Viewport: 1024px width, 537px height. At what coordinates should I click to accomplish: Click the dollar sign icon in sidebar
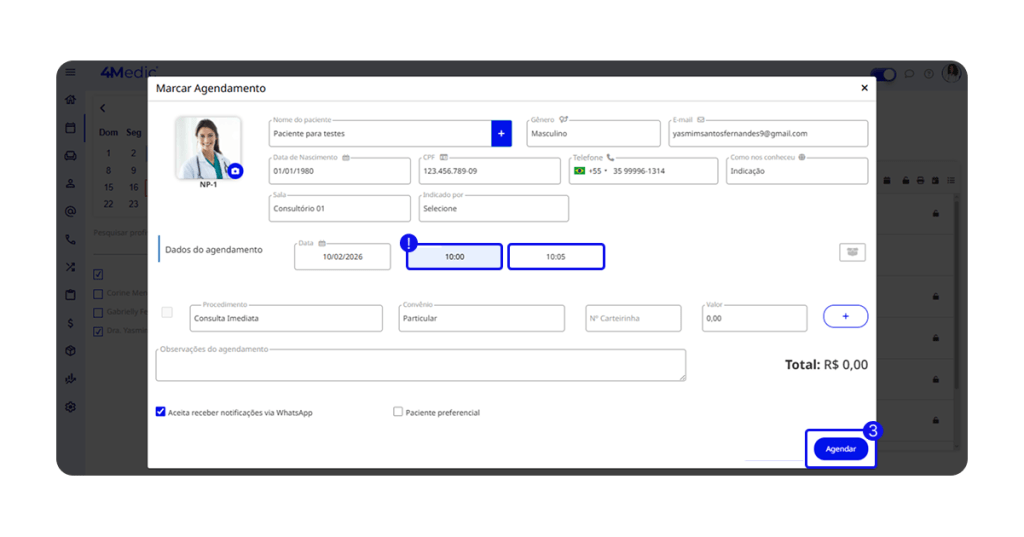pos(70,323)
